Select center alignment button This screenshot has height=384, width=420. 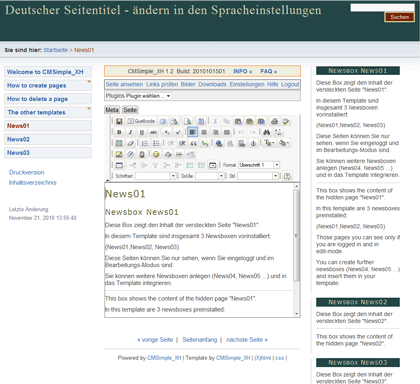click(x=204, y=132)
